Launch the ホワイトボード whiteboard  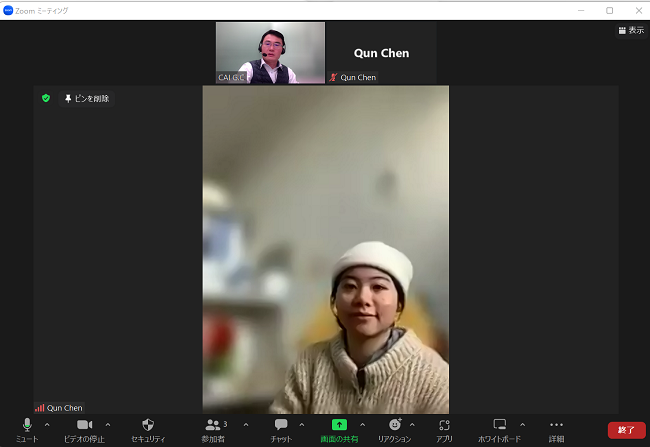[x=500, y=430]
